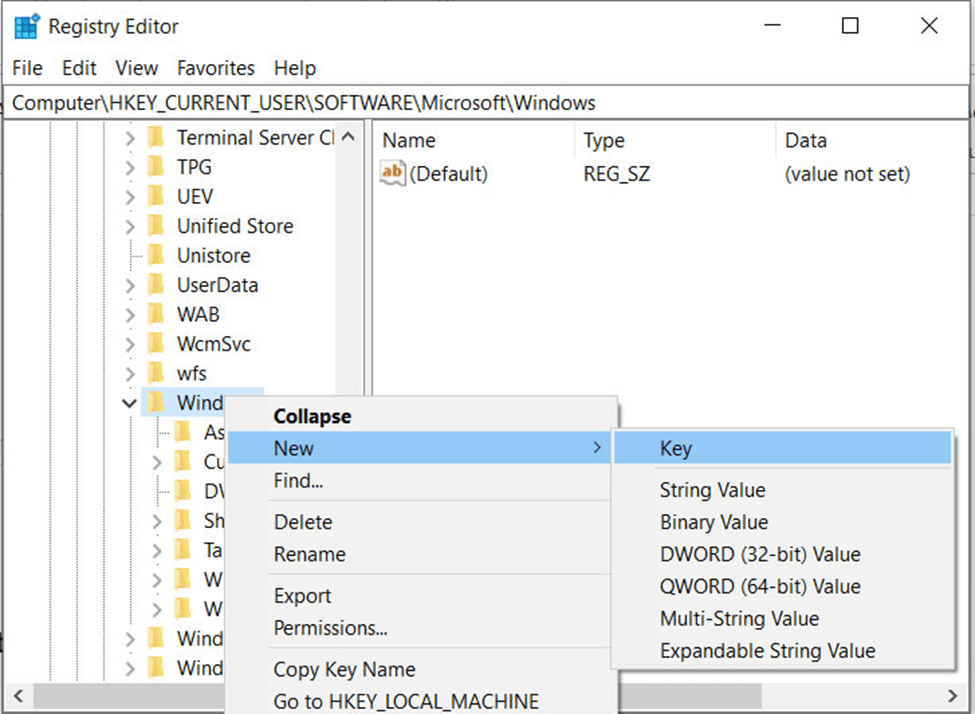
Task: Expand the Unified Store tree node
Action: point(130,227)
